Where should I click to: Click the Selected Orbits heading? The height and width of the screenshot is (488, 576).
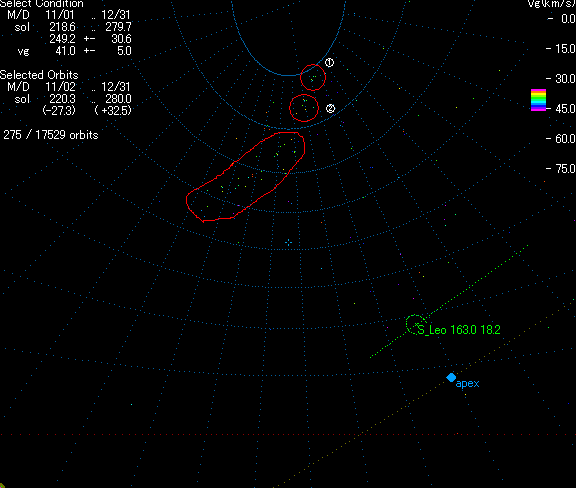(39, 75)
